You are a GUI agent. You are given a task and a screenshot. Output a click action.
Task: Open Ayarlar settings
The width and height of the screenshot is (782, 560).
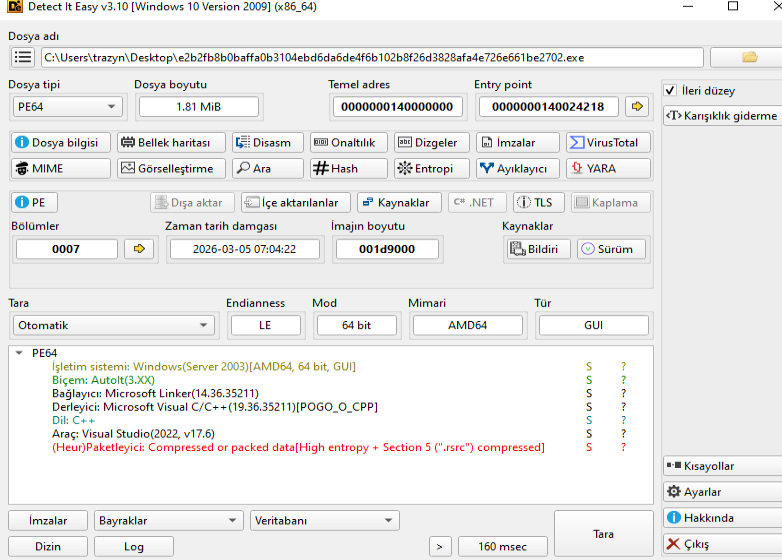click(720, 492)
